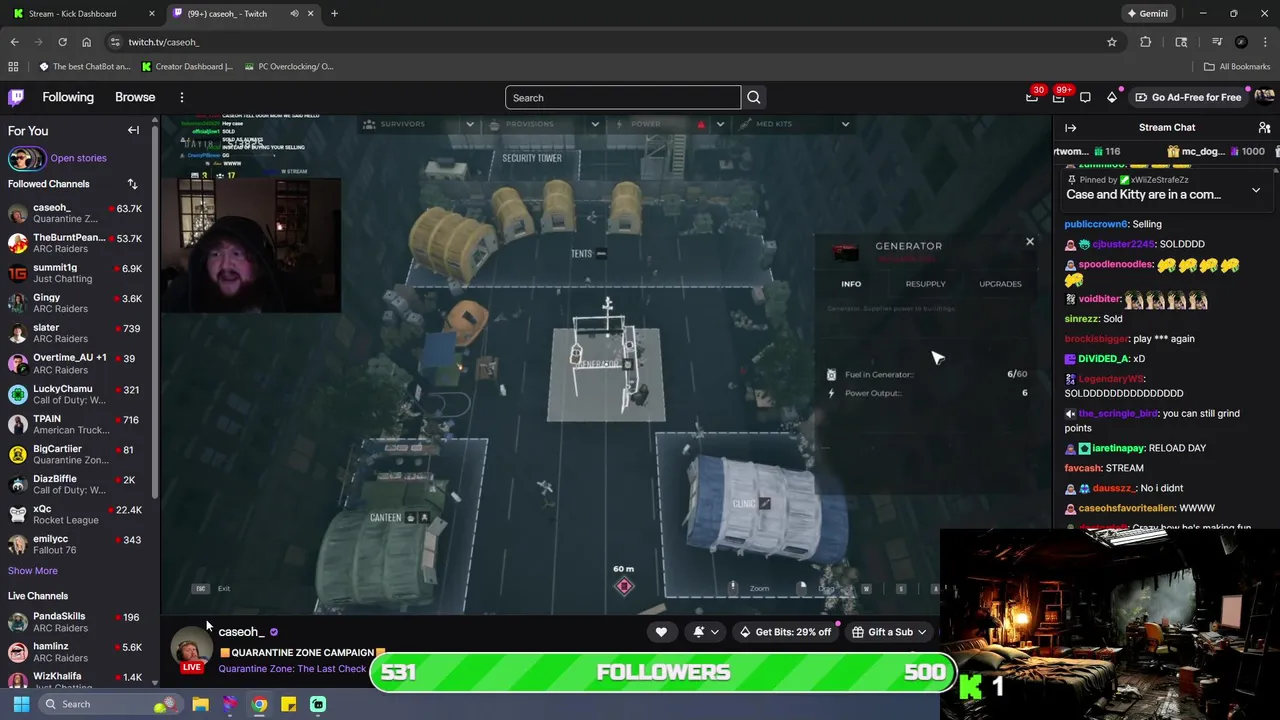Click the Windows taskbar search box
This screenshot has height=720, width=1280.
[x=110, y=704]
